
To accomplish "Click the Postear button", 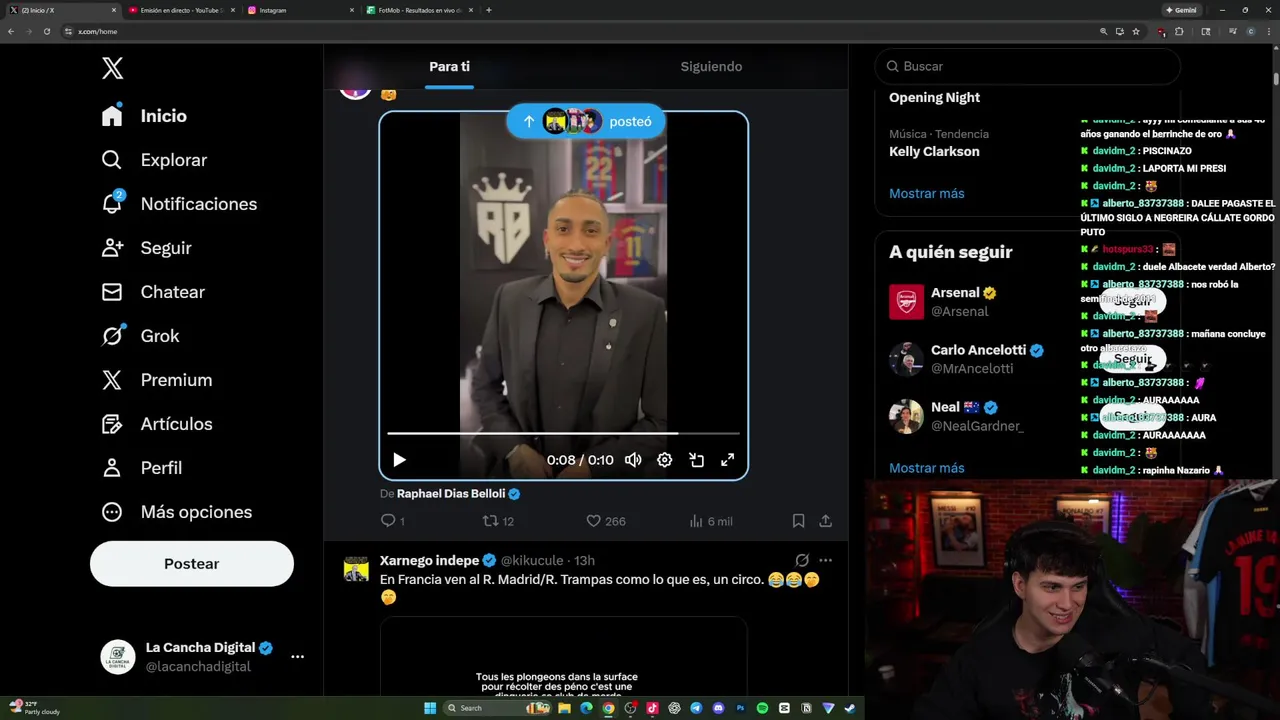I will (x=192, y=564).
